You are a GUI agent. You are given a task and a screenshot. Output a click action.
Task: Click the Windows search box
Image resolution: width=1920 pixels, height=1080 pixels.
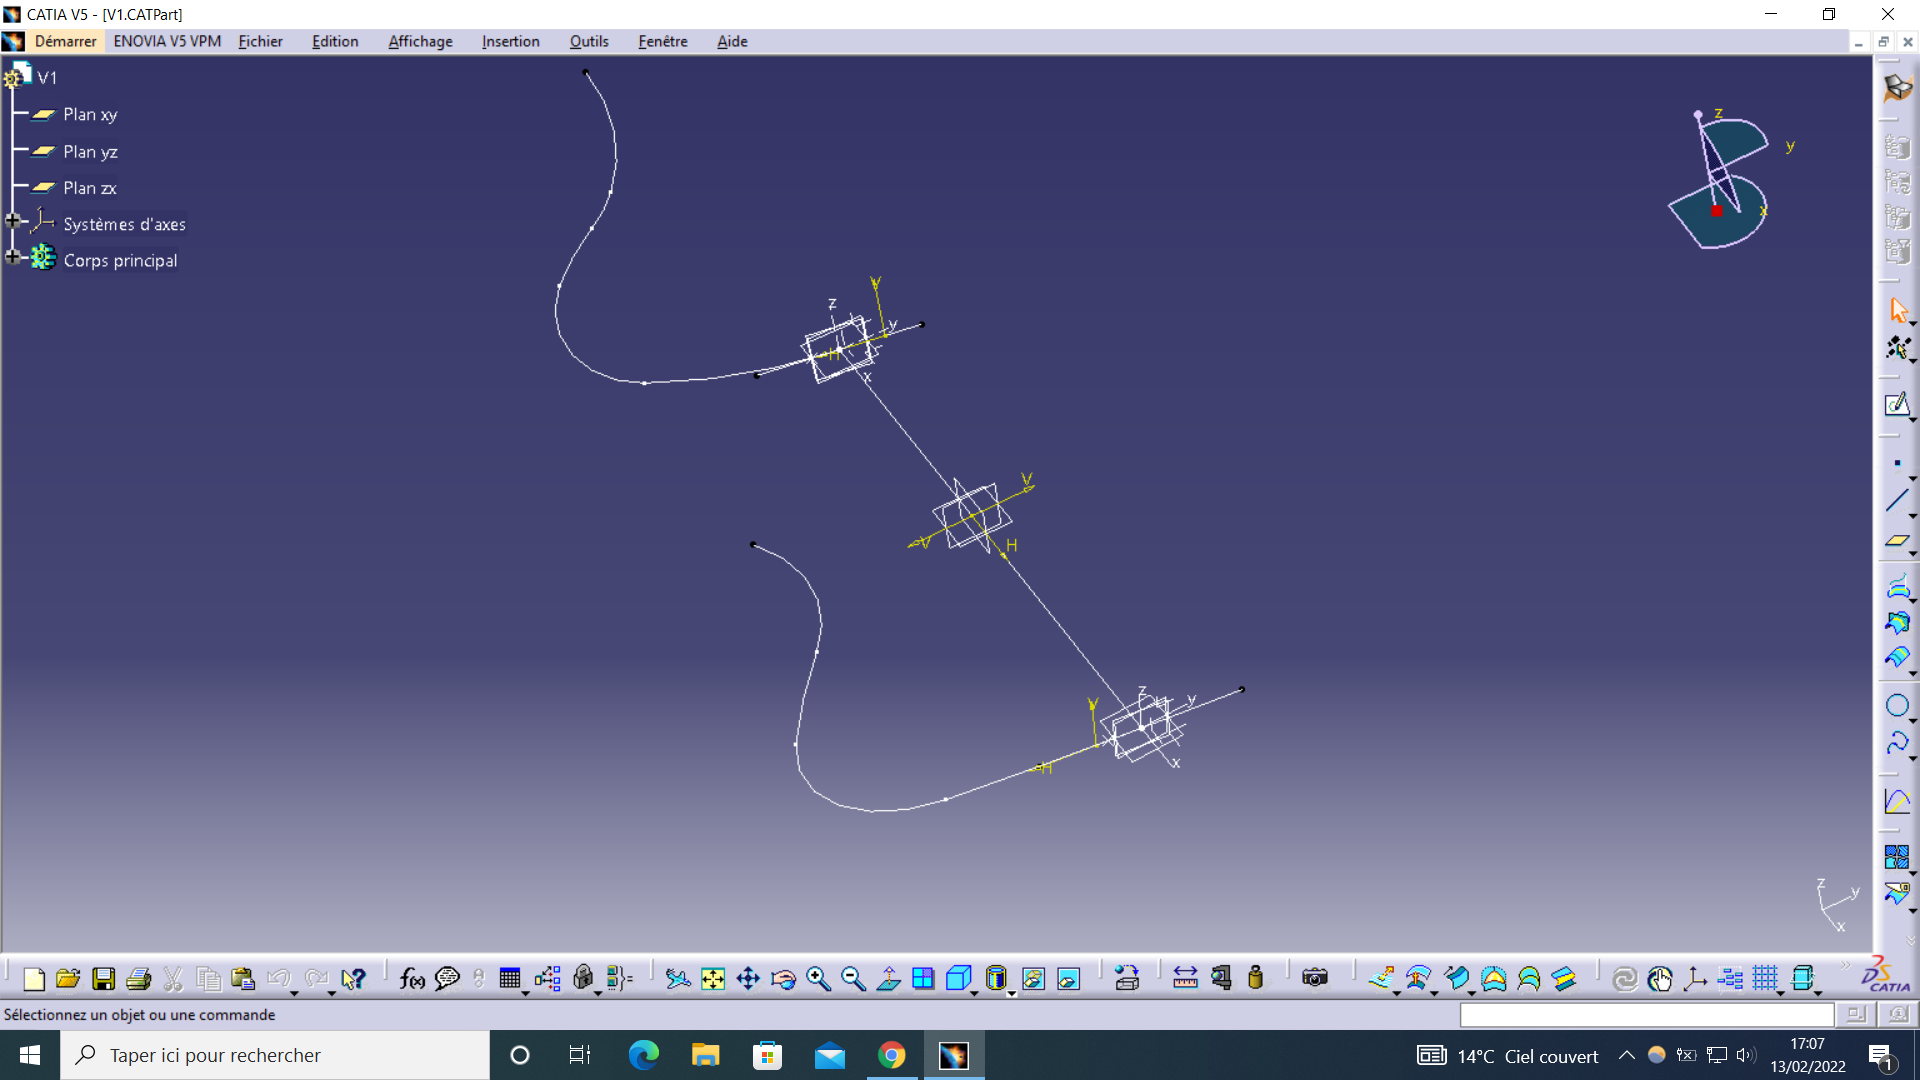[275, 1055]
